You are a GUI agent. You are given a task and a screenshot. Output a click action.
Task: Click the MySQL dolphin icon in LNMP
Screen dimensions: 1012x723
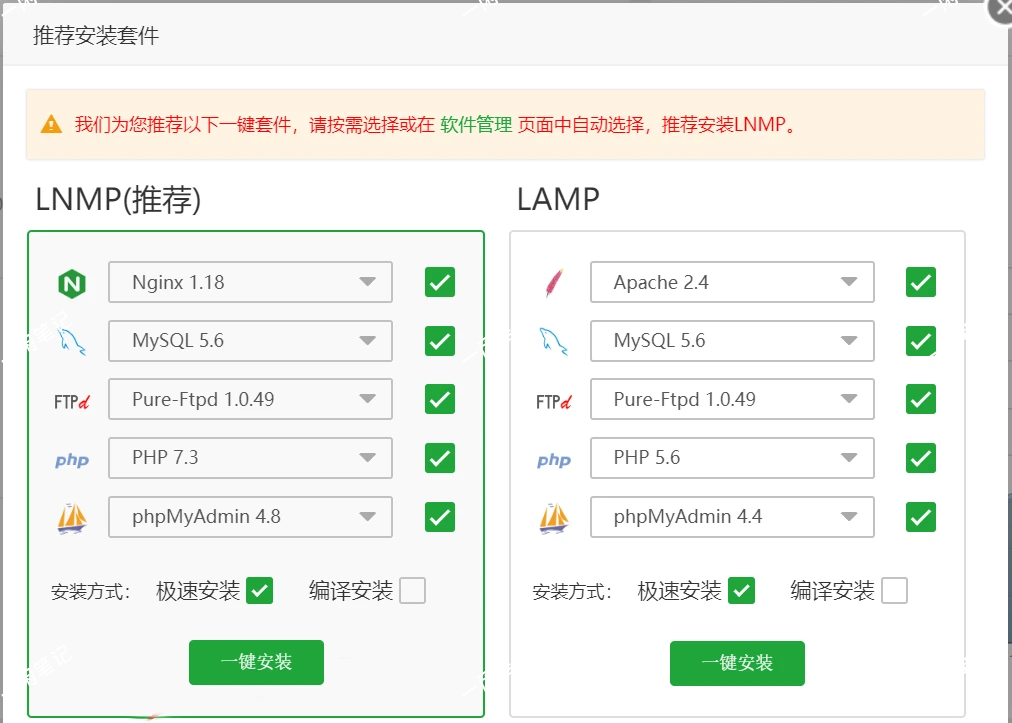click(72, 342)
